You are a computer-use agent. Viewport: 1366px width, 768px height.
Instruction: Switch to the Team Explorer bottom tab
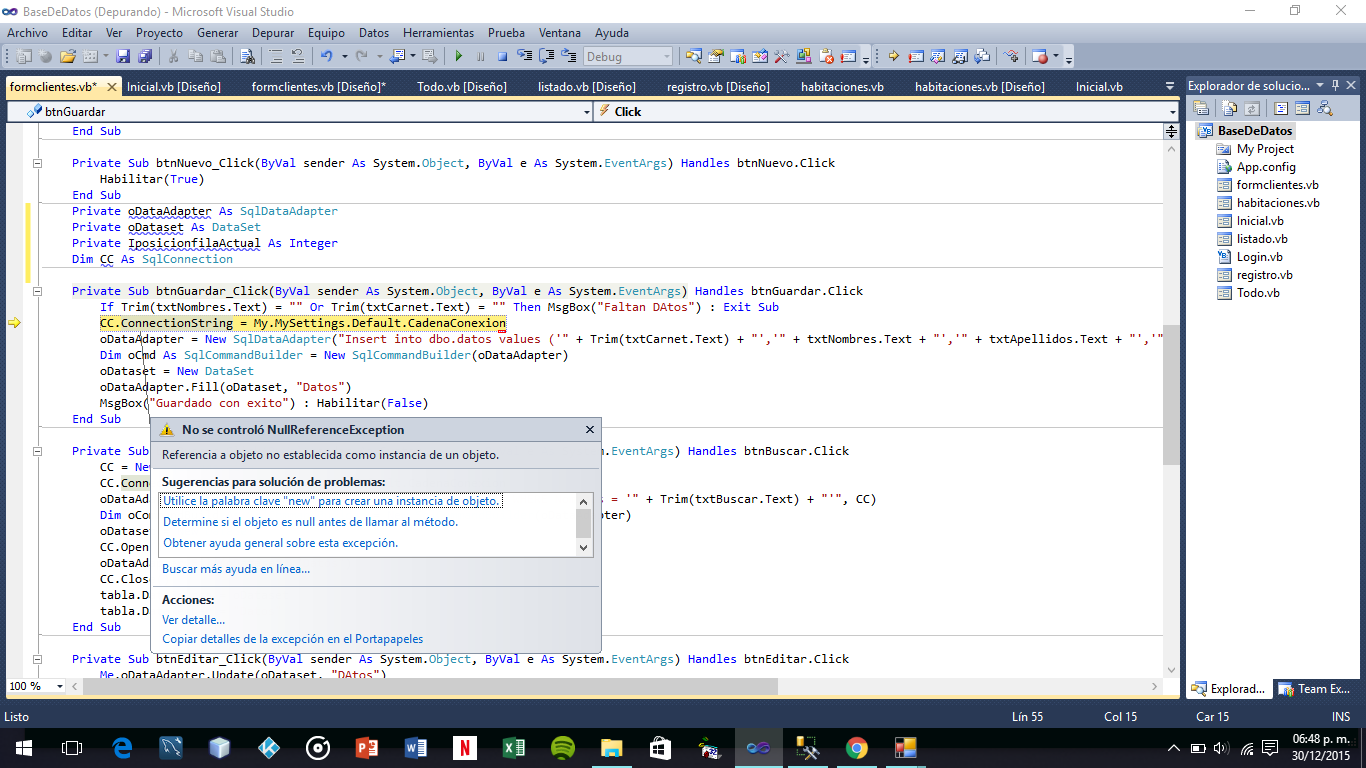pos(1316,689)
